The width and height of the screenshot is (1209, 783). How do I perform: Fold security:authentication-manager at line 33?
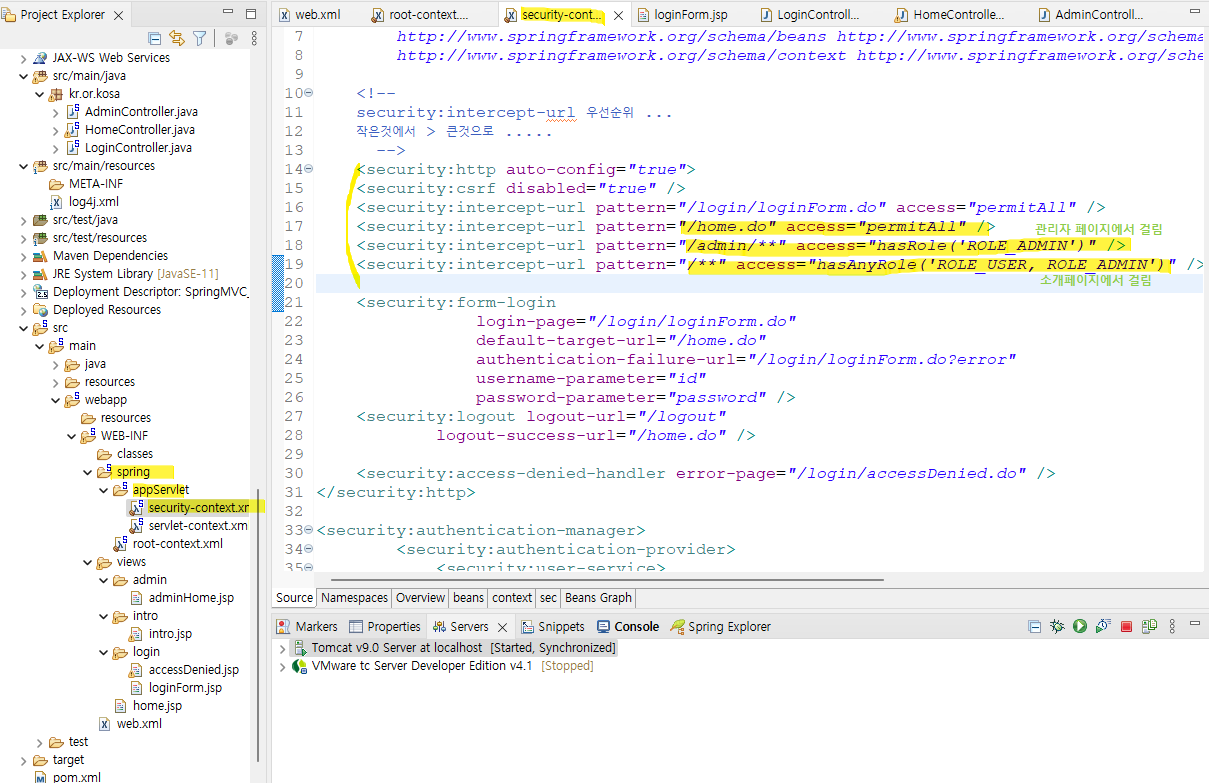[x=308, y=530]
